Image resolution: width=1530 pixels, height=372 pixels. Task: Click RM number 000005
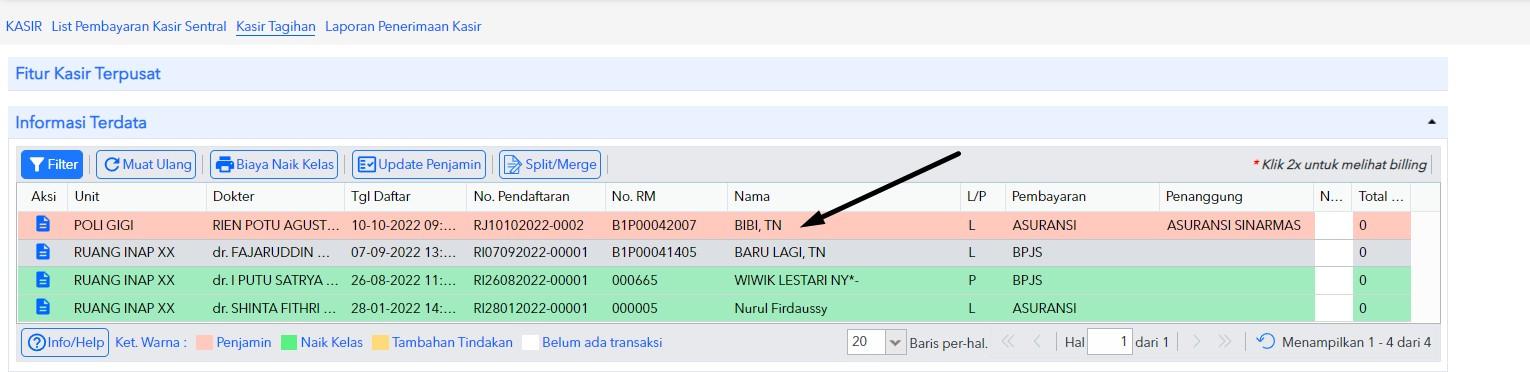pos(633,308)
